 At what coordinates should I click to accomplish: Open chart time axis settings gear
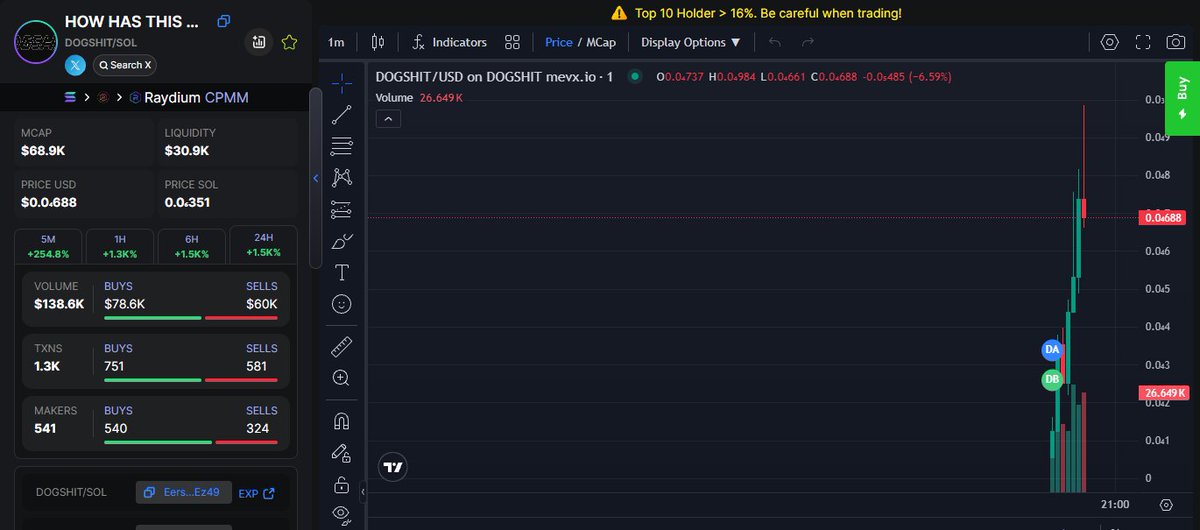[x=1166, y=505]
